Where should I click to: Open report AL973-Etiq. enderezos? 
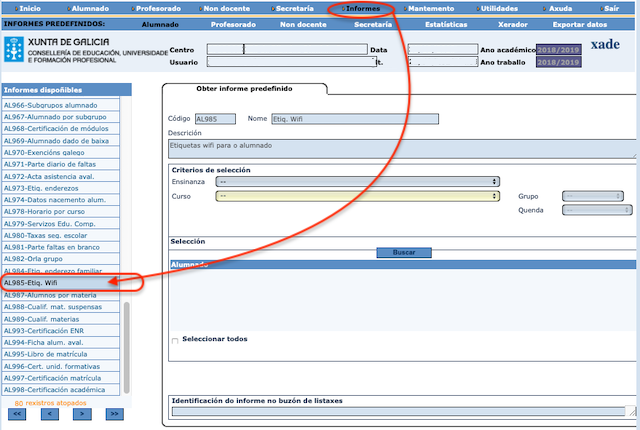point(61,188)
